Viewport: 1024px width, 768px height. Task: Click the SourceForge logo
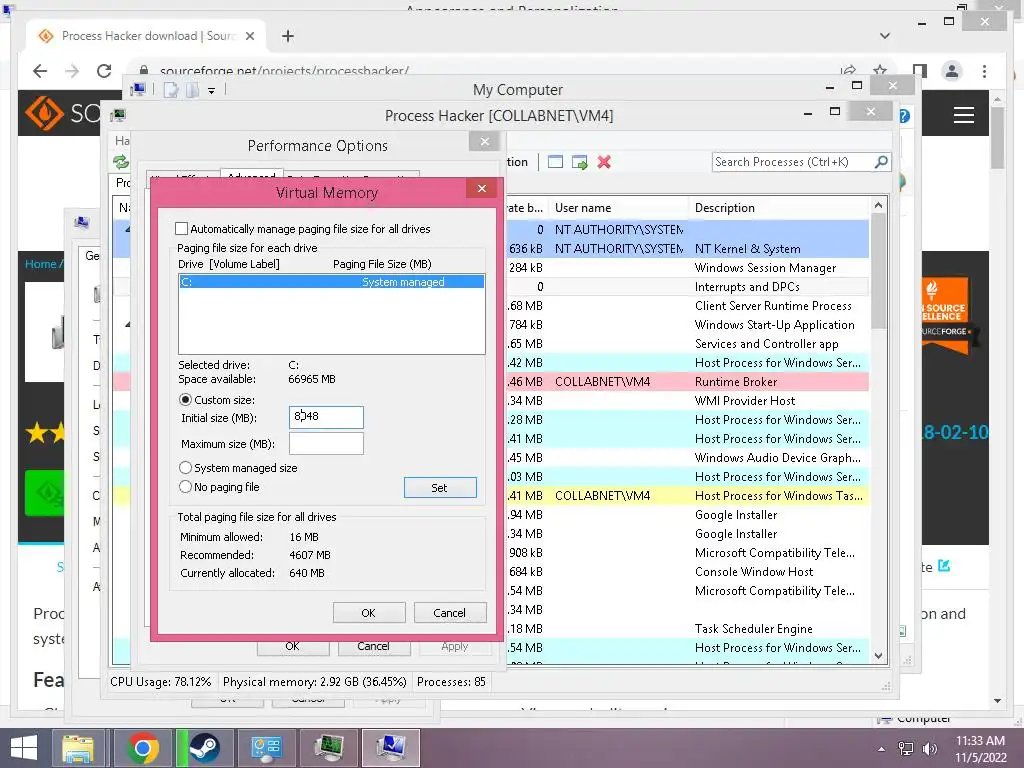[x=62, y=114]
